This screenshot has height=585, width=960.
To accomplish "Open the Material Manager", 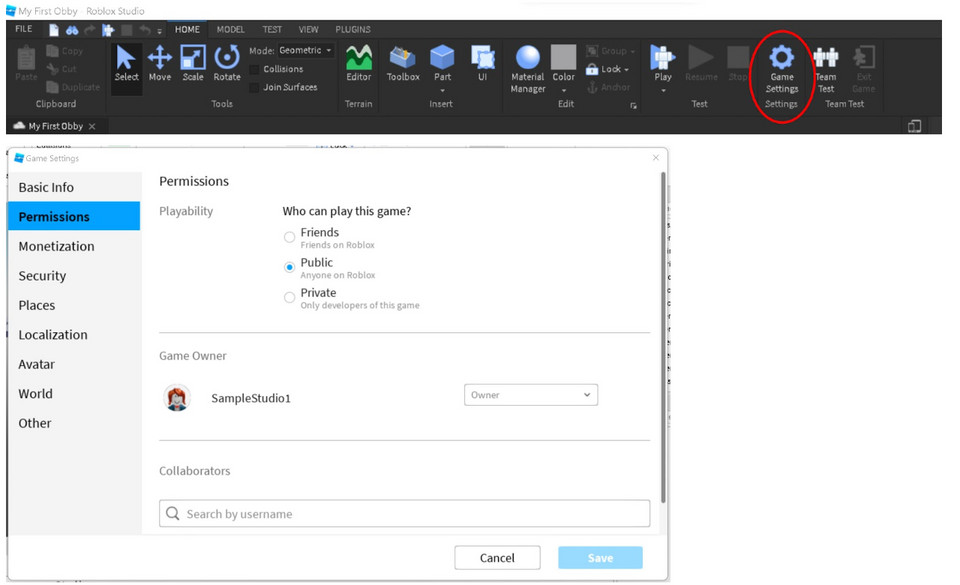I will coord(528,69).
